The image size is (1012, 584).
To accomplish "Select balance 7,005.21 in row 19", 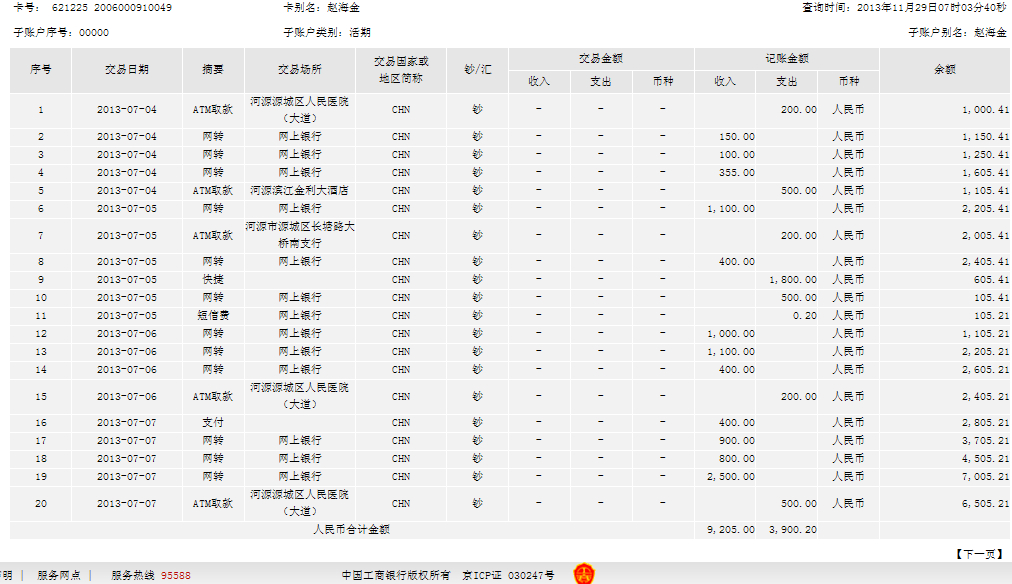I will pyautogui.click(x=985, y=477).
